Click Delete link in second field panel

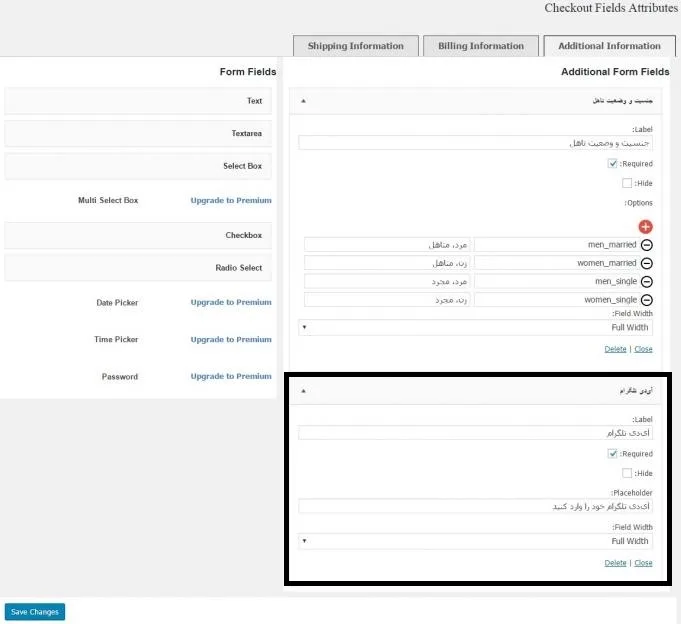click(615, 563)
